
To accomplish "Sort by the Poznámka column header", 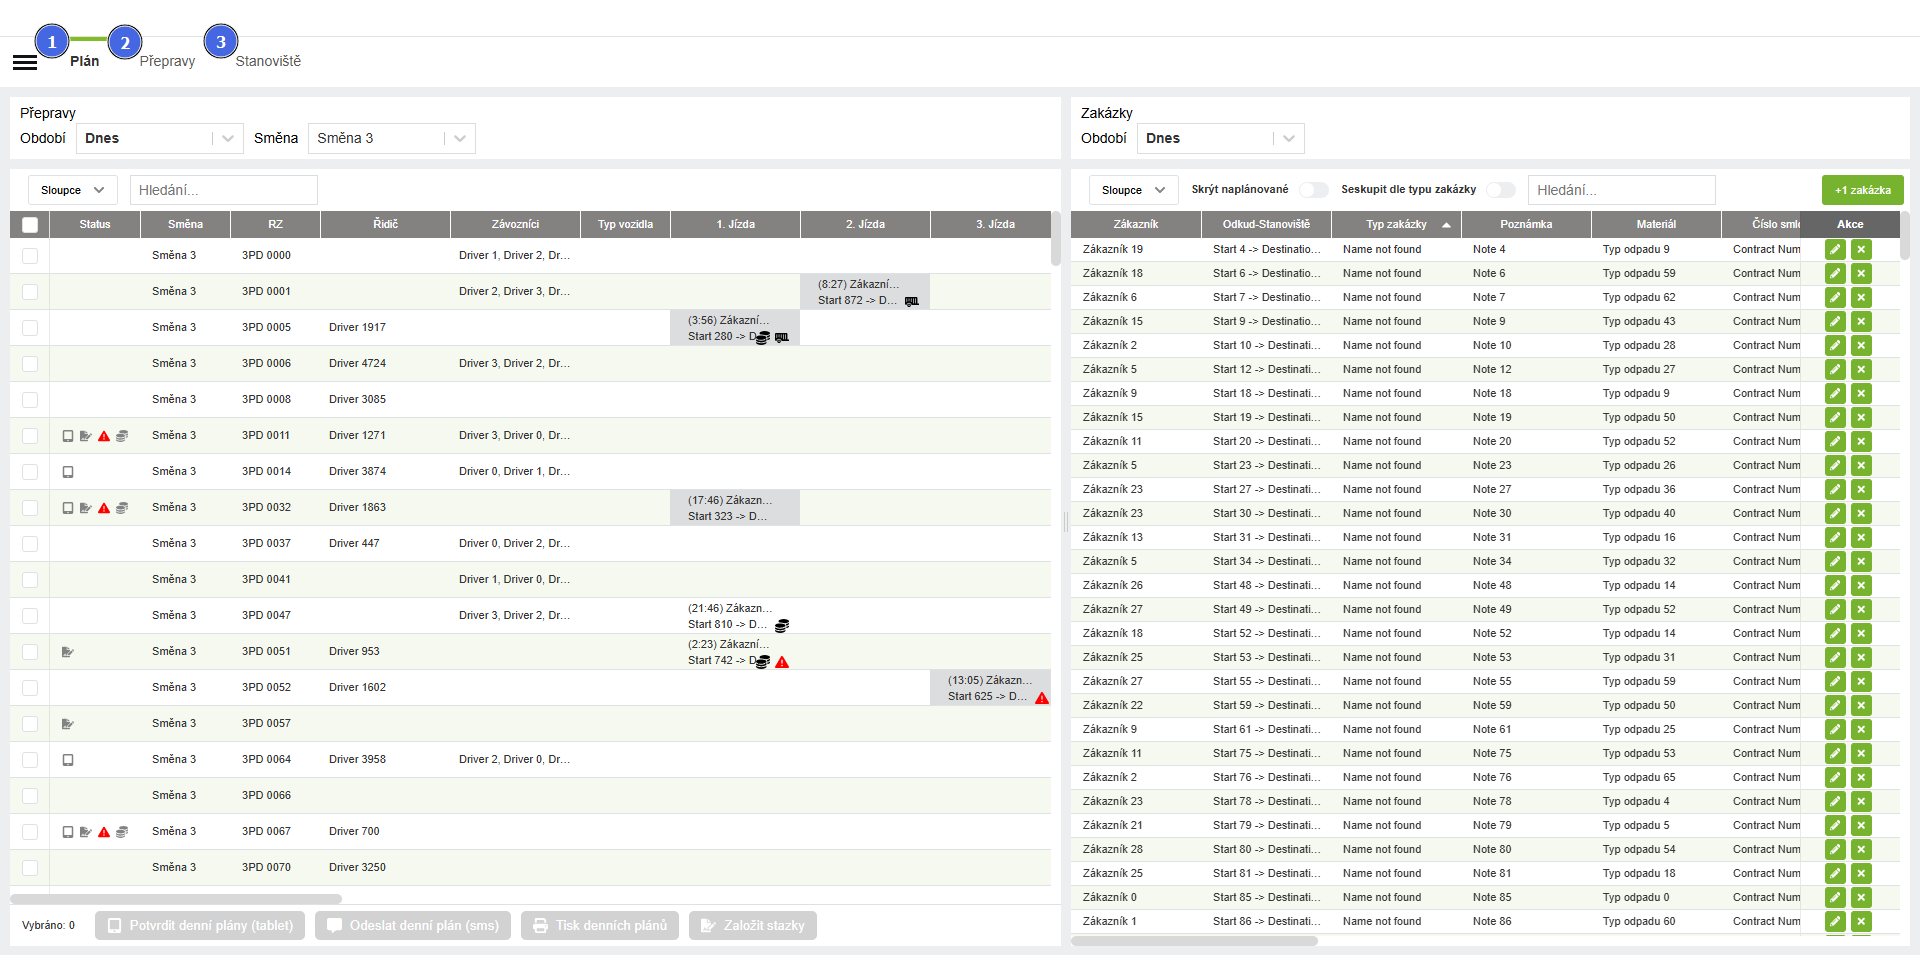I will pyautogui.click(x=1526, y=224).
